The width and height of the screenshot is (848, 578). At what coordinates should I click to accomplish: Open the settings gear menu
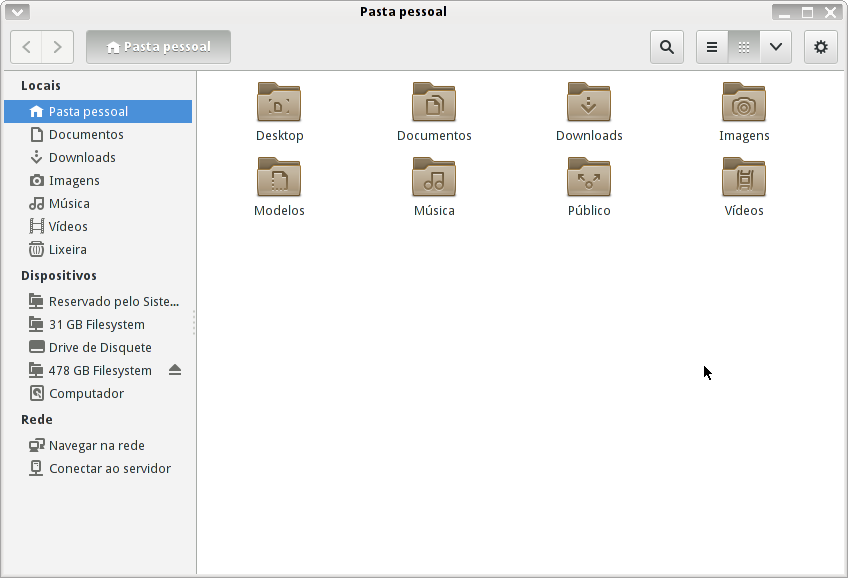[x=820, y=47]
